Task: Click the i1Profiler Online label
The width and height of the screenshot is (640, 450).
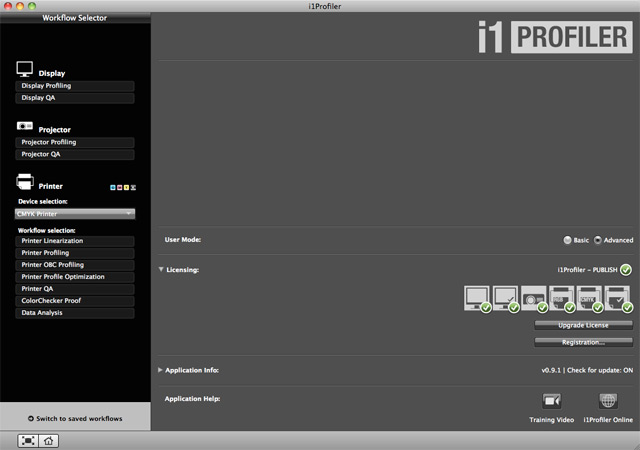Action: [608, 420]
